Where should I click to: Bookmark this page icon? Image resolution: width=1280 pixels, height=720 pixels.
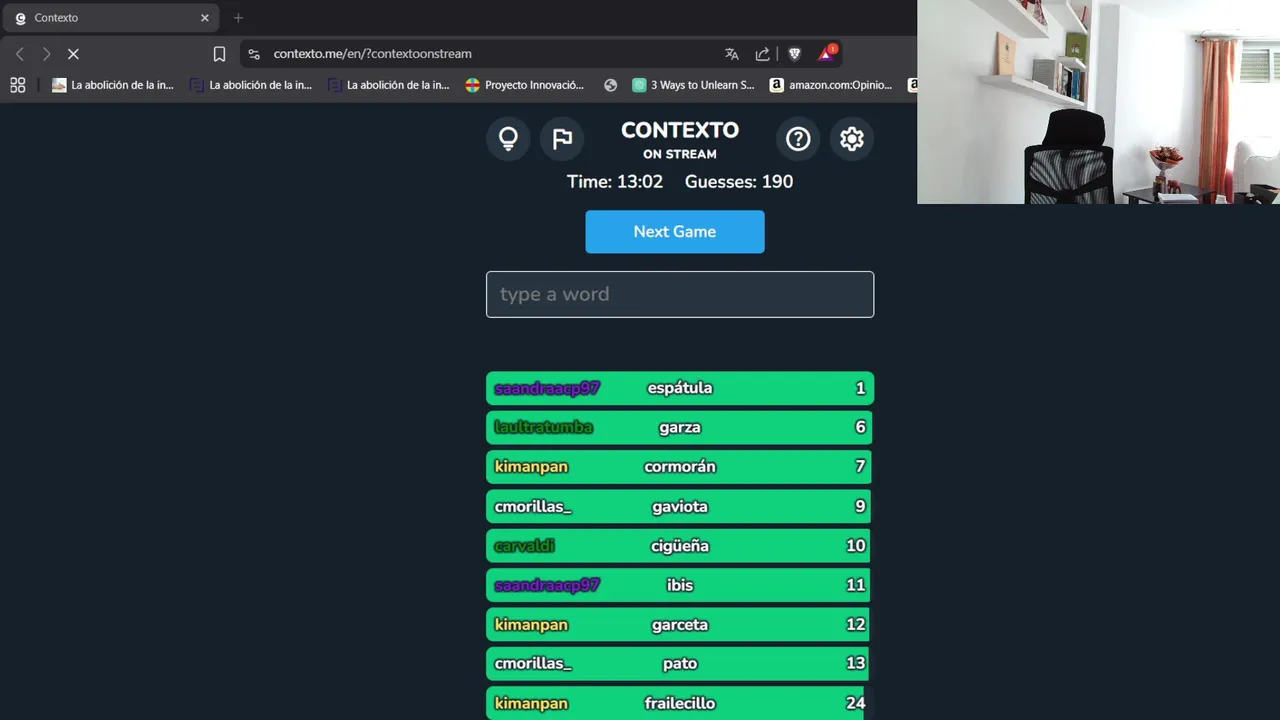click(x=219, y=54)
